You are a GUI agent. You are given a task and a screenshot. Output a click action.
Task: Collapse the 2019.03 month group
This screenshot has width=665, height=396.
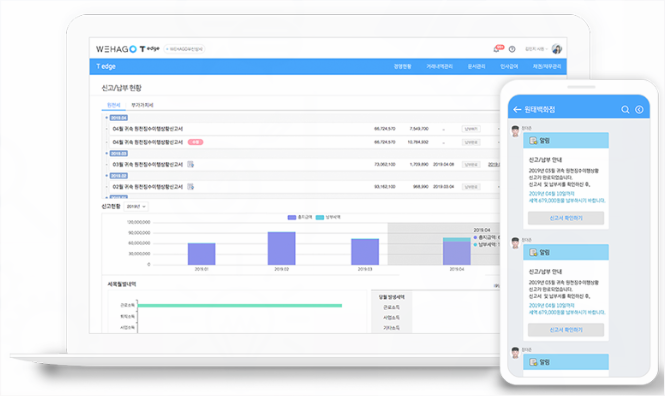point(118,153)
